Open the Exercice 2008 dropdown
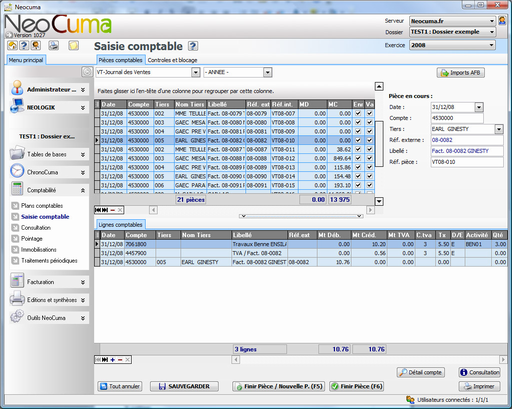 coord(491,45)
